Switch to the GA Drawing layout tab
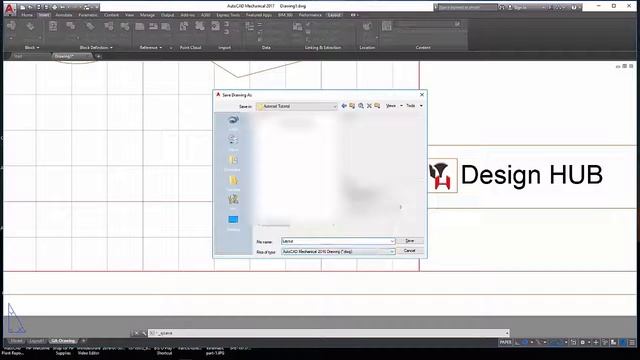 click(x=63, y=341)
